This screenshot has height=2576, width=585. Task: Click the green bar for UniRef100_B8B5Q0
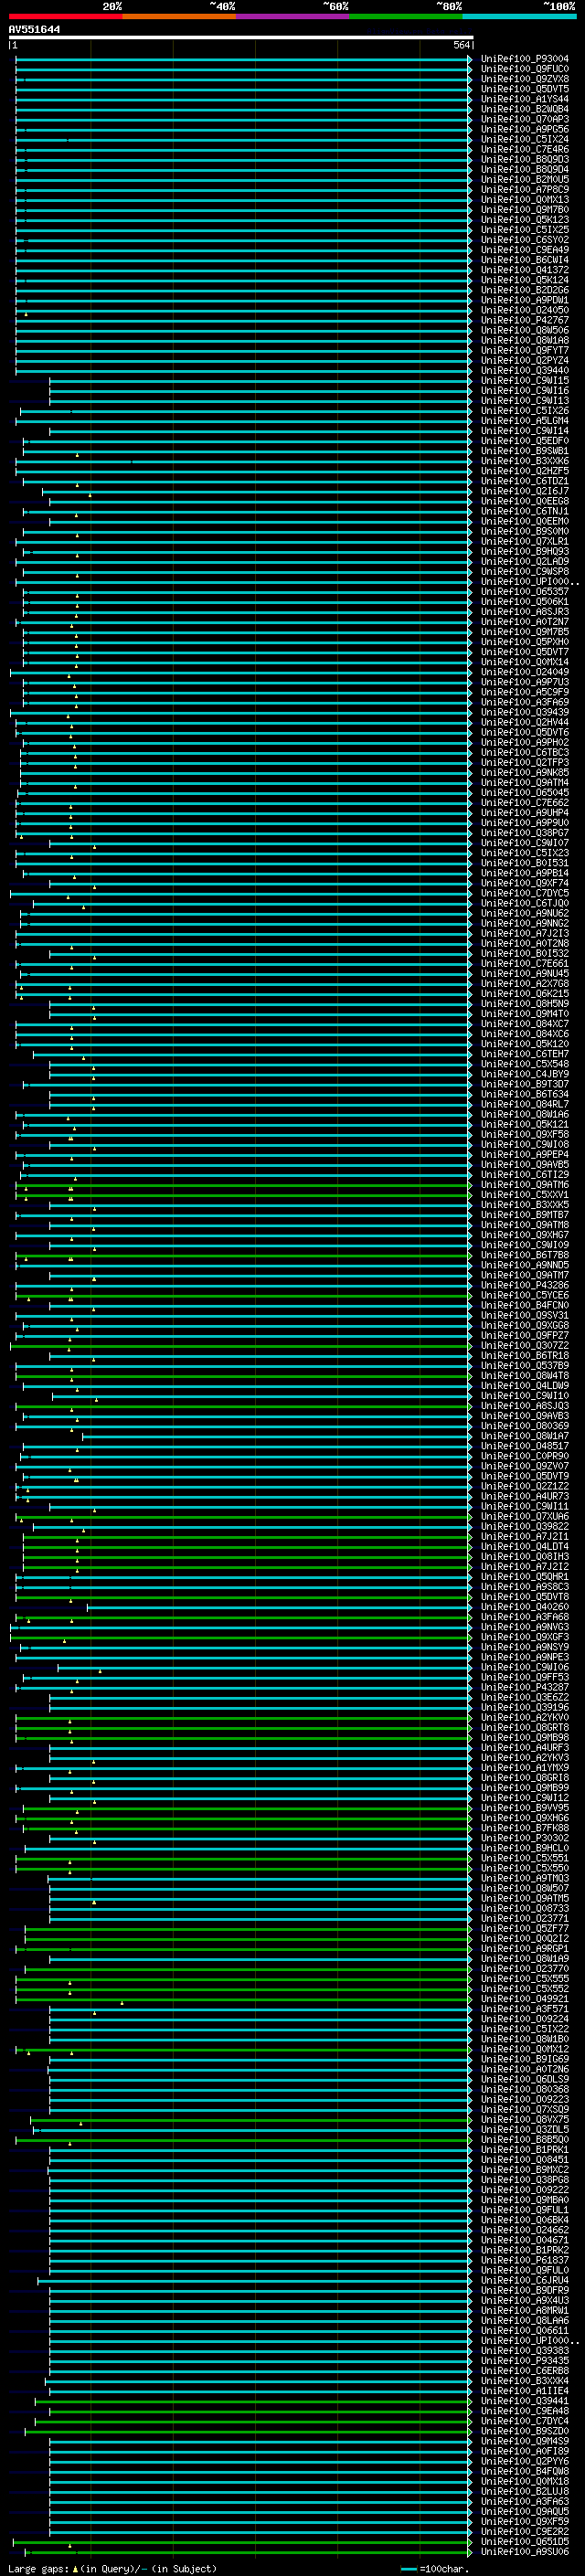pos(243,2140)
